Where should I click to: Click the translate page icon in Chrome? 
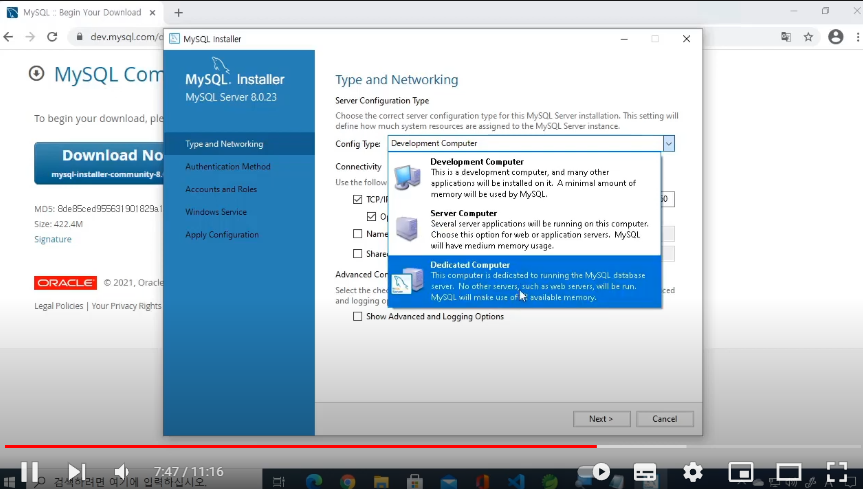(x=786, y=37)
